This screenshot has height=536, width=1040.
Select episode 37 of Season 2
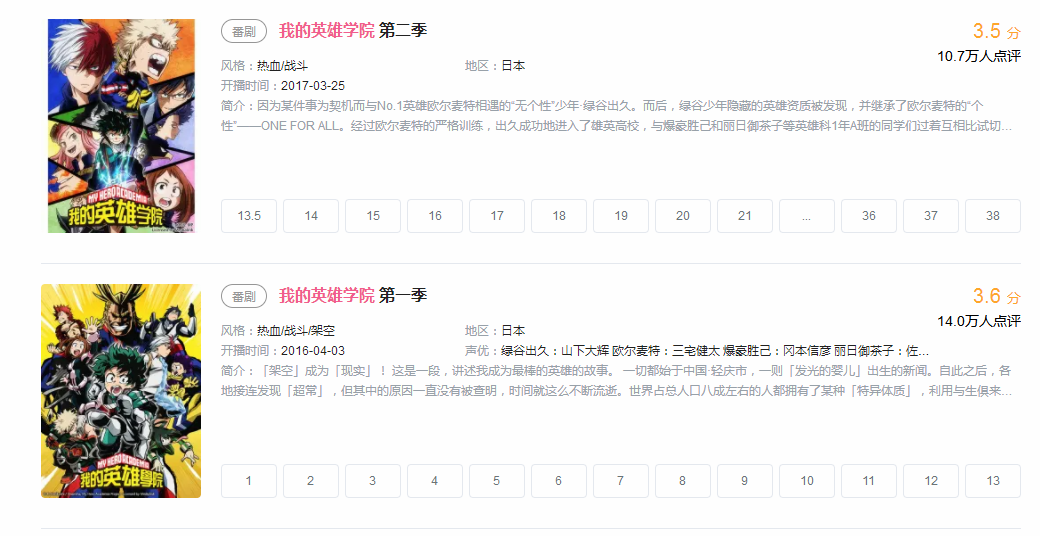[931, 216]
